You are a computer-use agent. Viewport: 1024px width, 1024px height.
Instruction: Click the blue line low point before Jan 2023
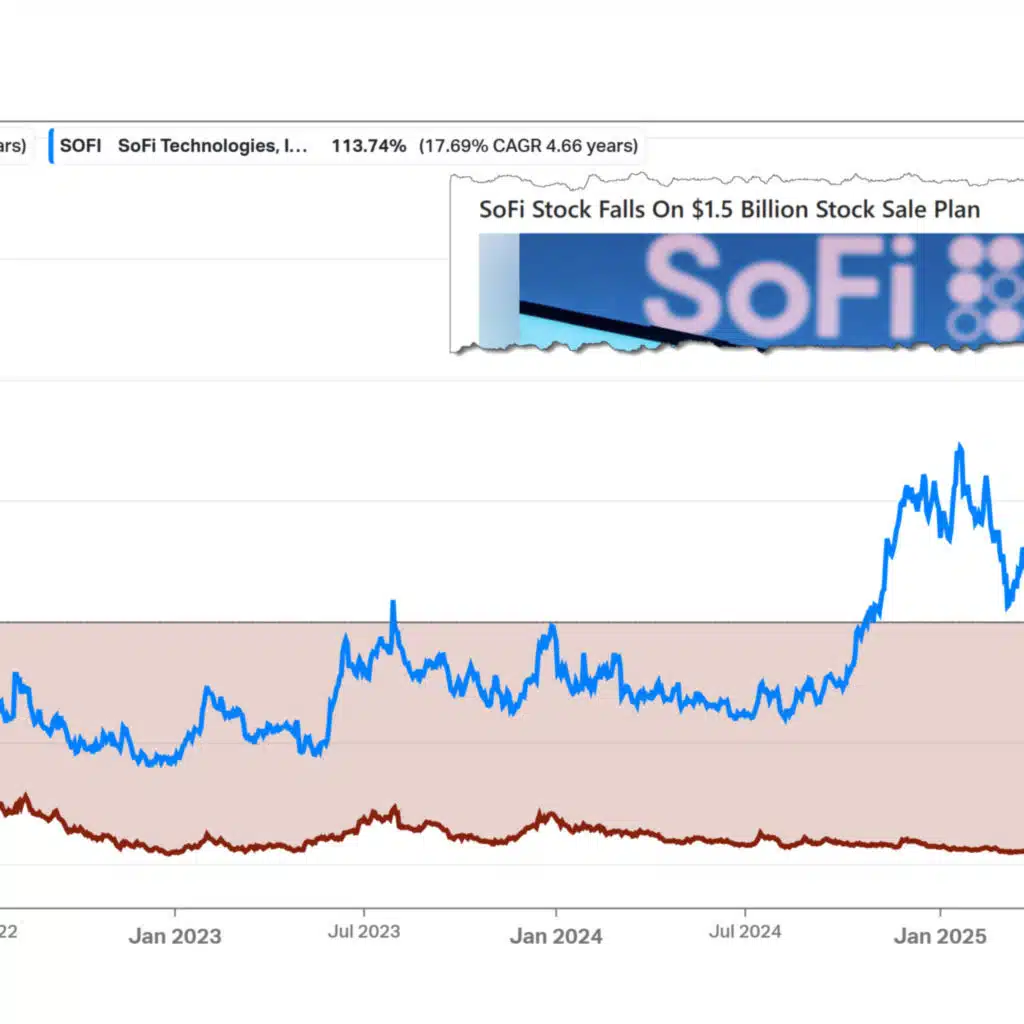point(150,763)
